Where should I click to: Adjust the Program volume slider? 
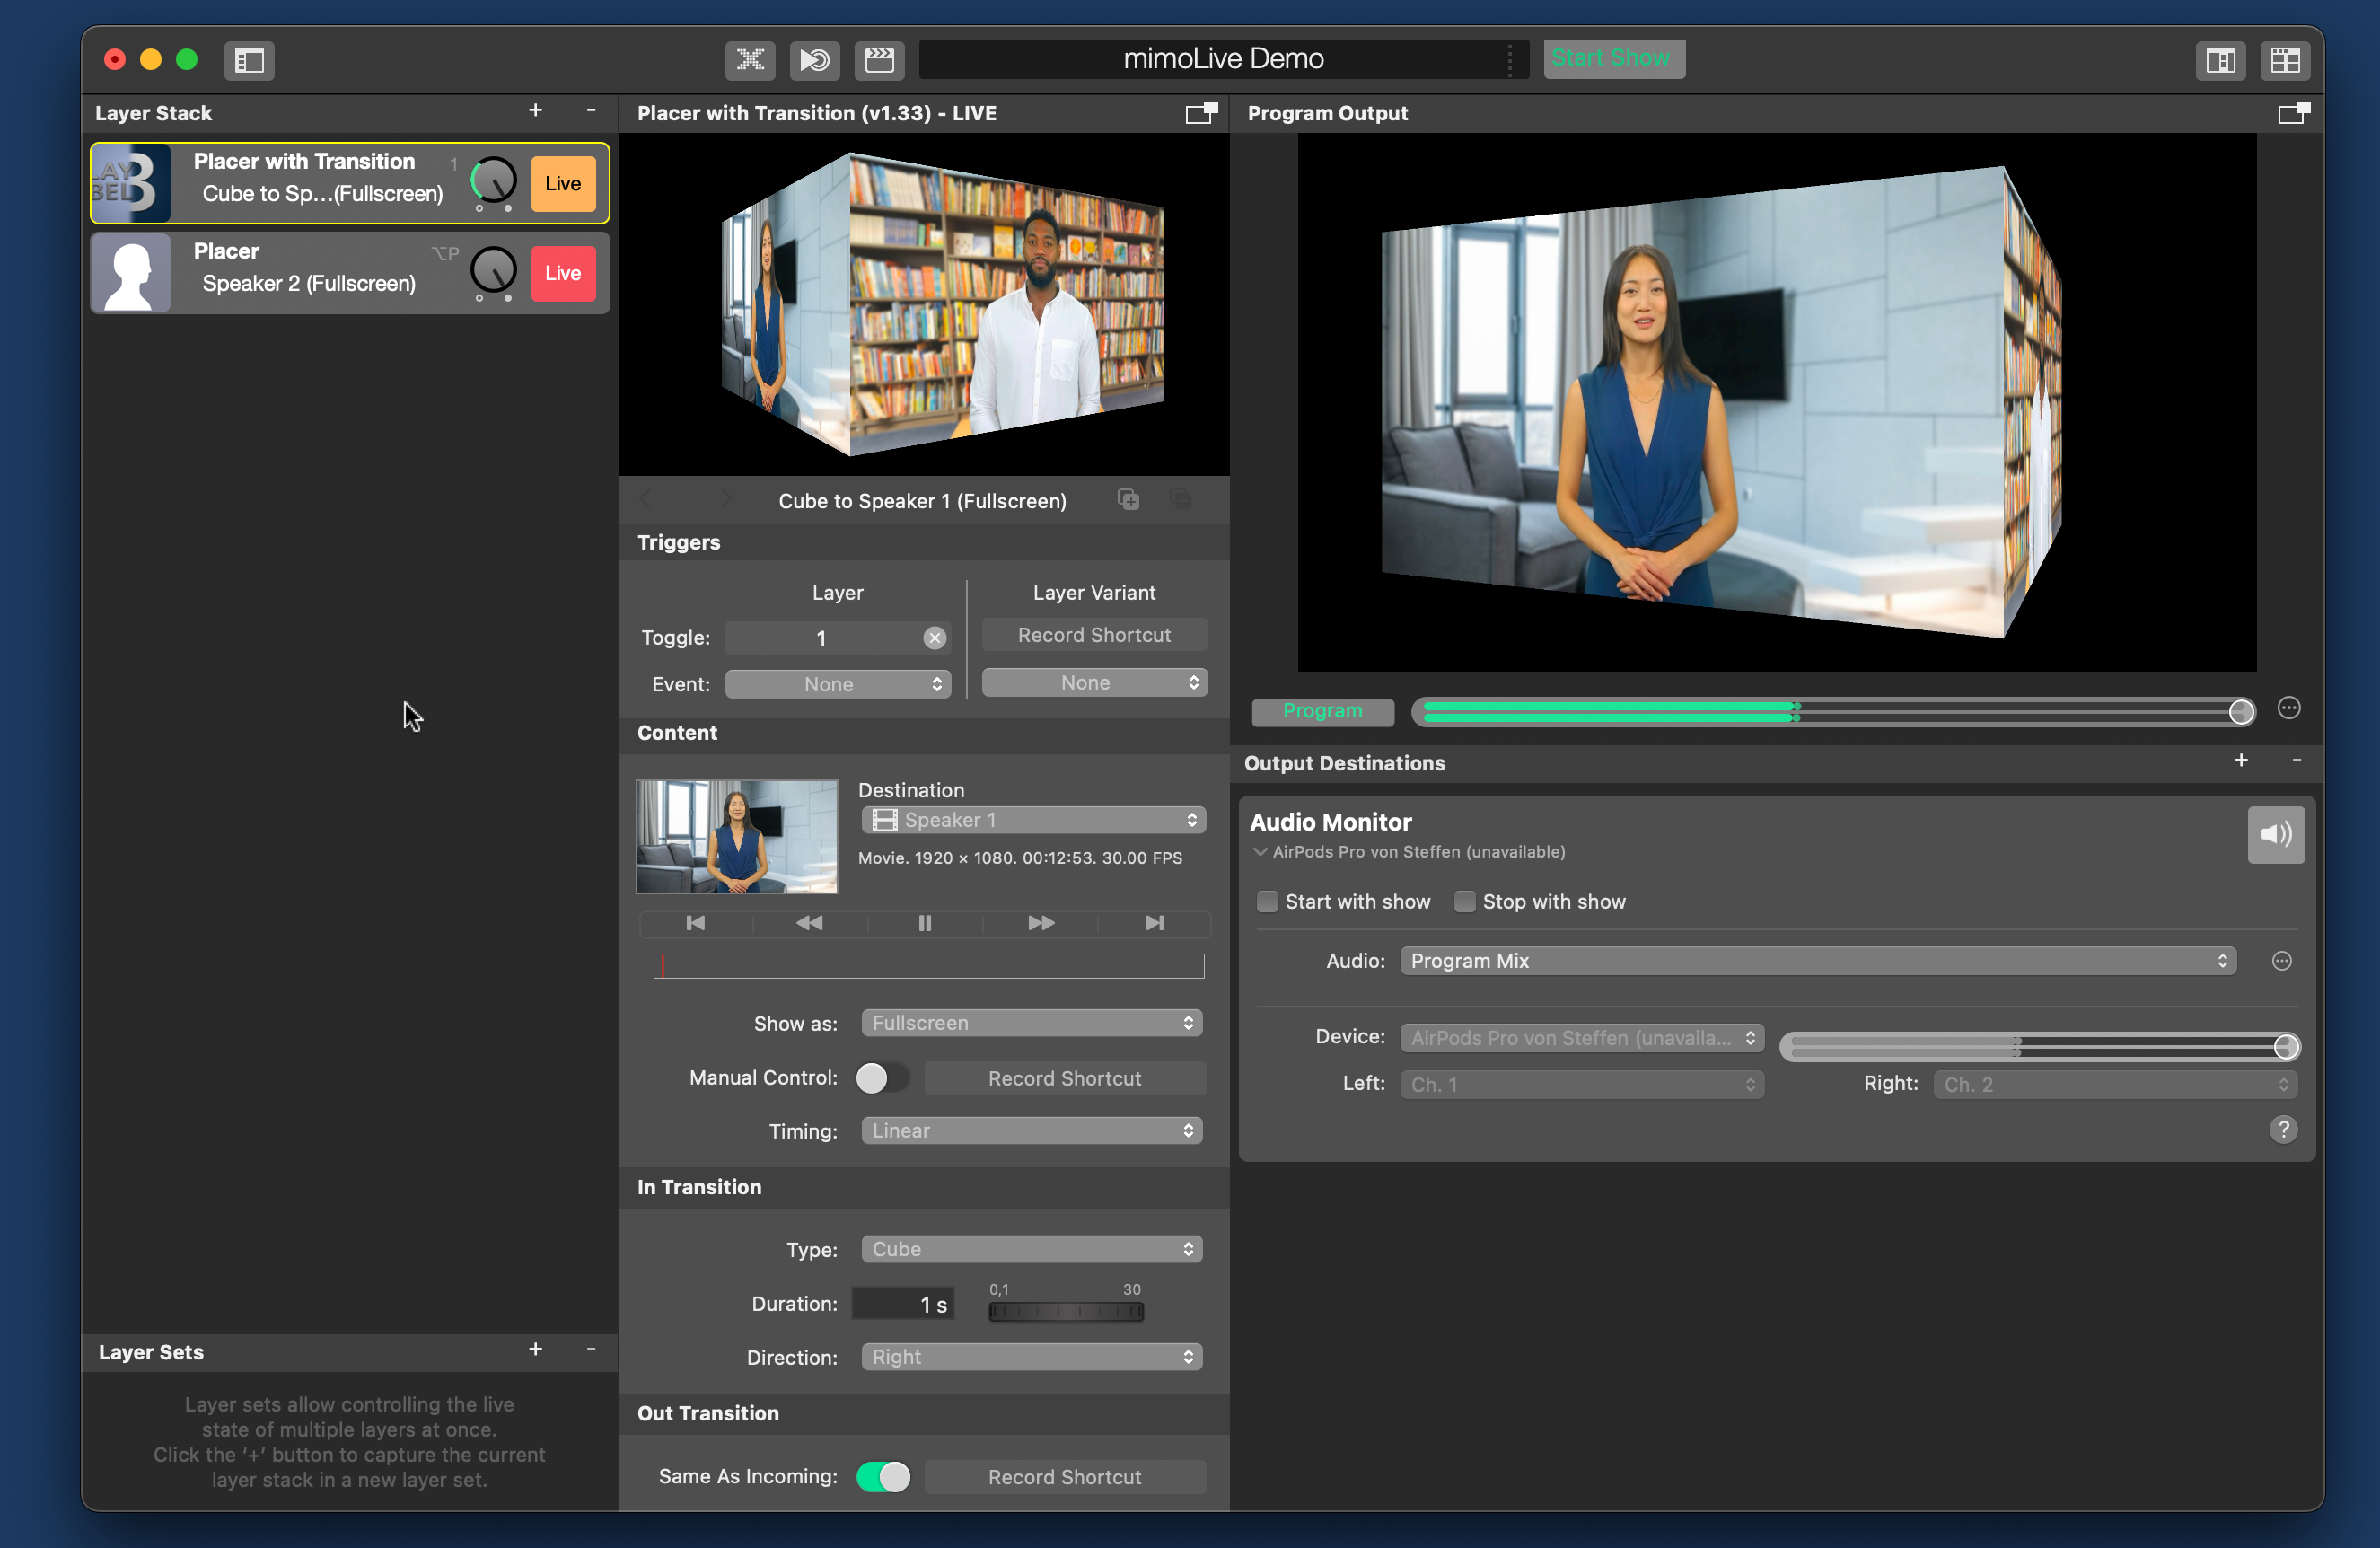coord(1832,711)
